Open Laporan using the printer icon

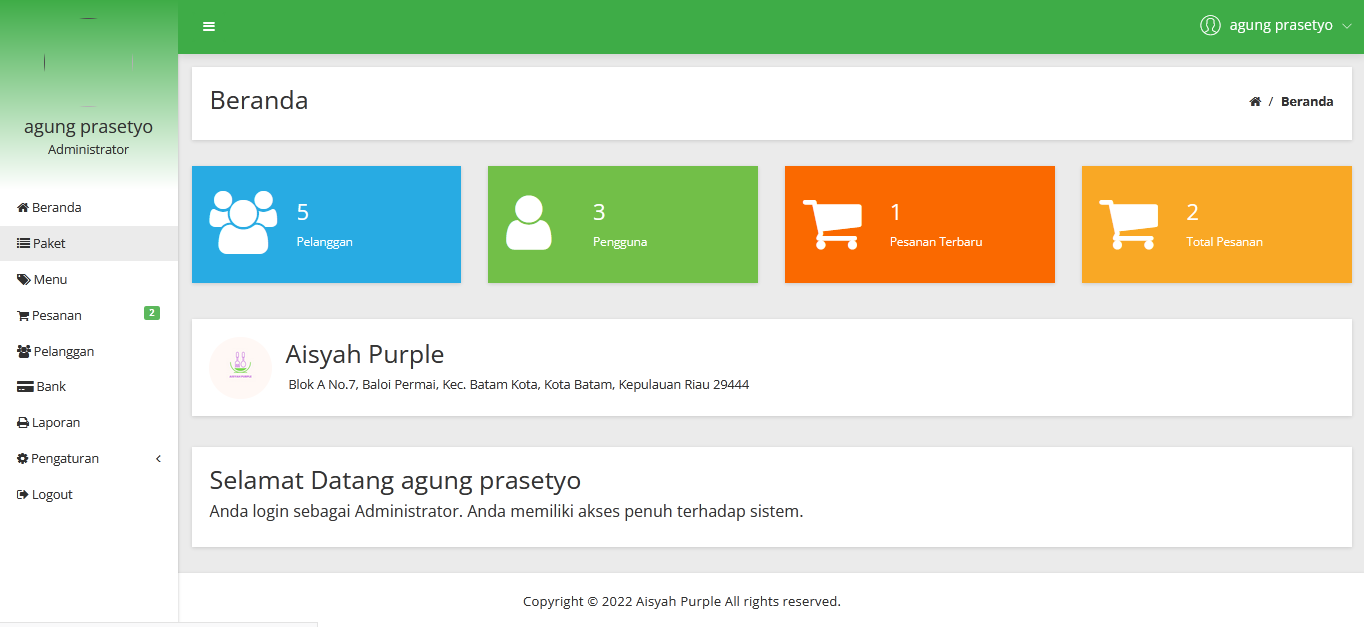(x=21, y=422)
